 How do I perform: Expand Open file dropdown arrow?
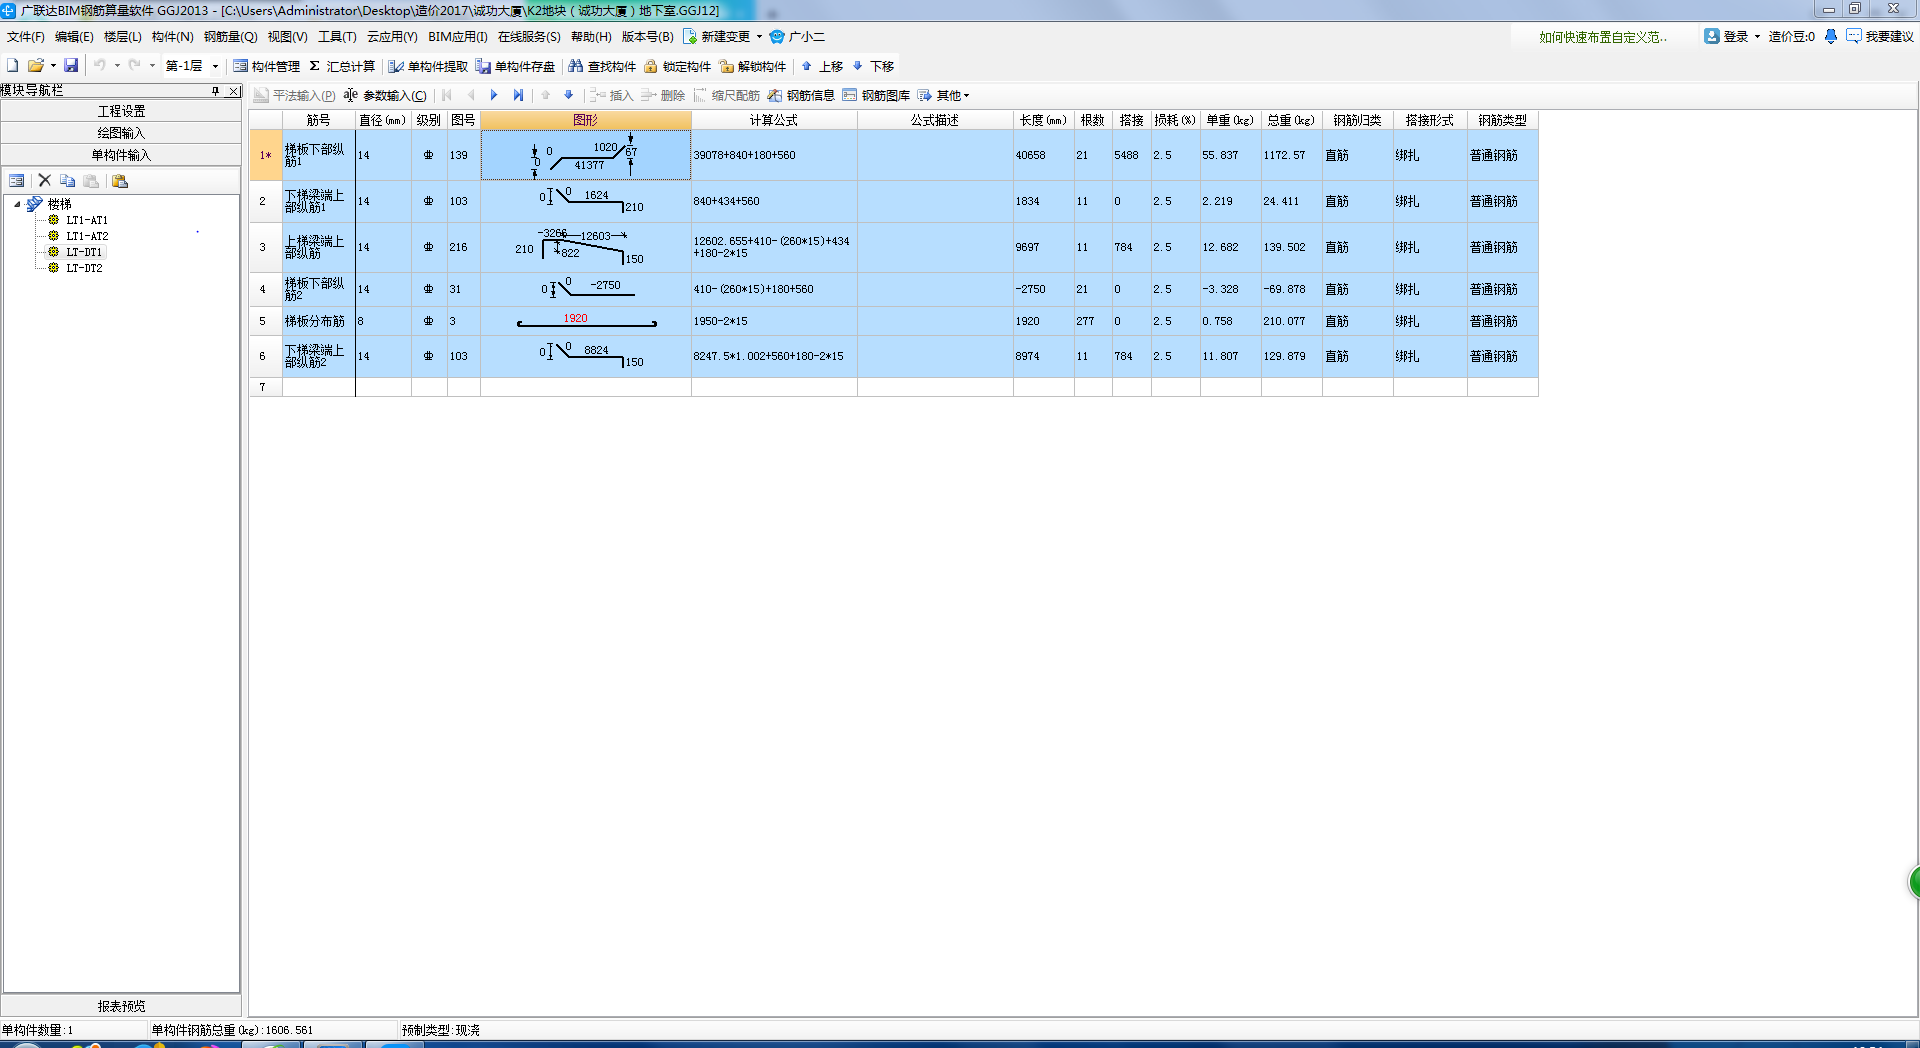[x=53, y=66]
